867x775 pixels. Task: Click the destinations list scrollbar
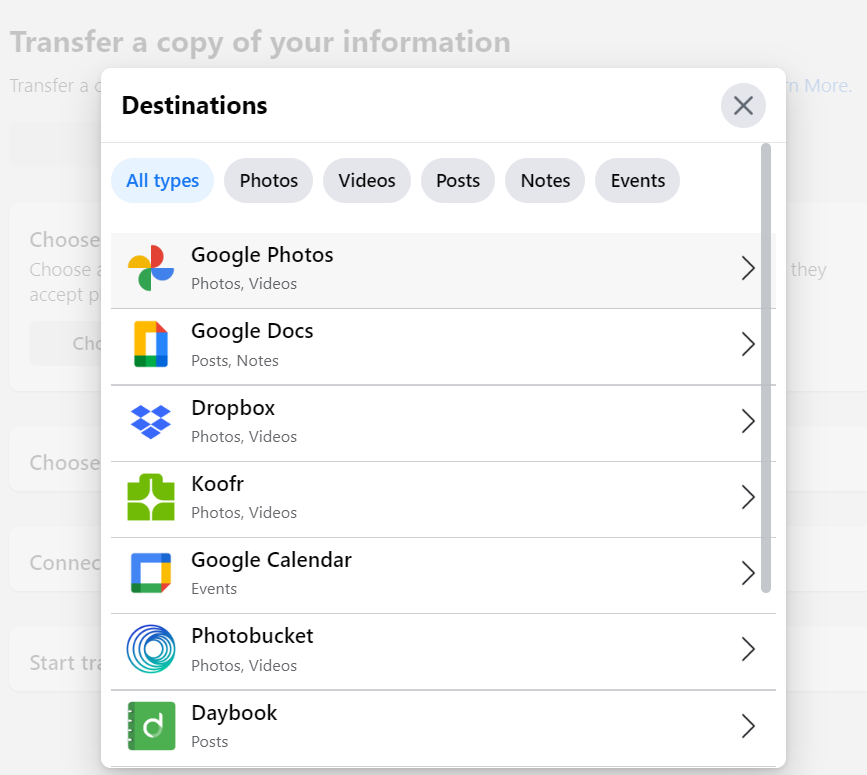tap(766, 368)
